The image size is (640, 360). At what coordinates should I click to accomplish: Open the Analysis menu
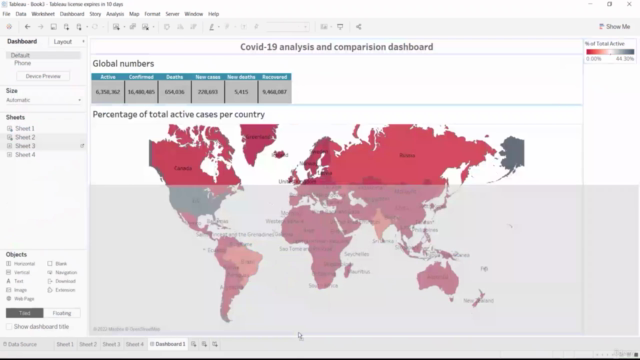(115, 14)
